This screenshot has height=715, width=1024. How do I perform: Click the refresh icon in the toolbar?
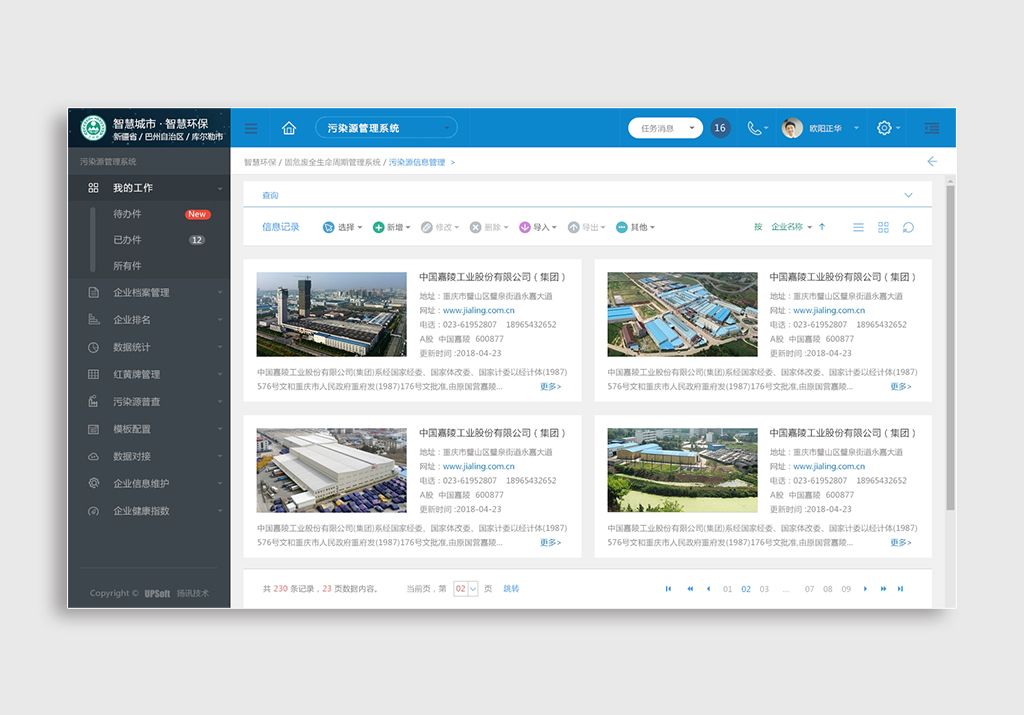[908, 227]
